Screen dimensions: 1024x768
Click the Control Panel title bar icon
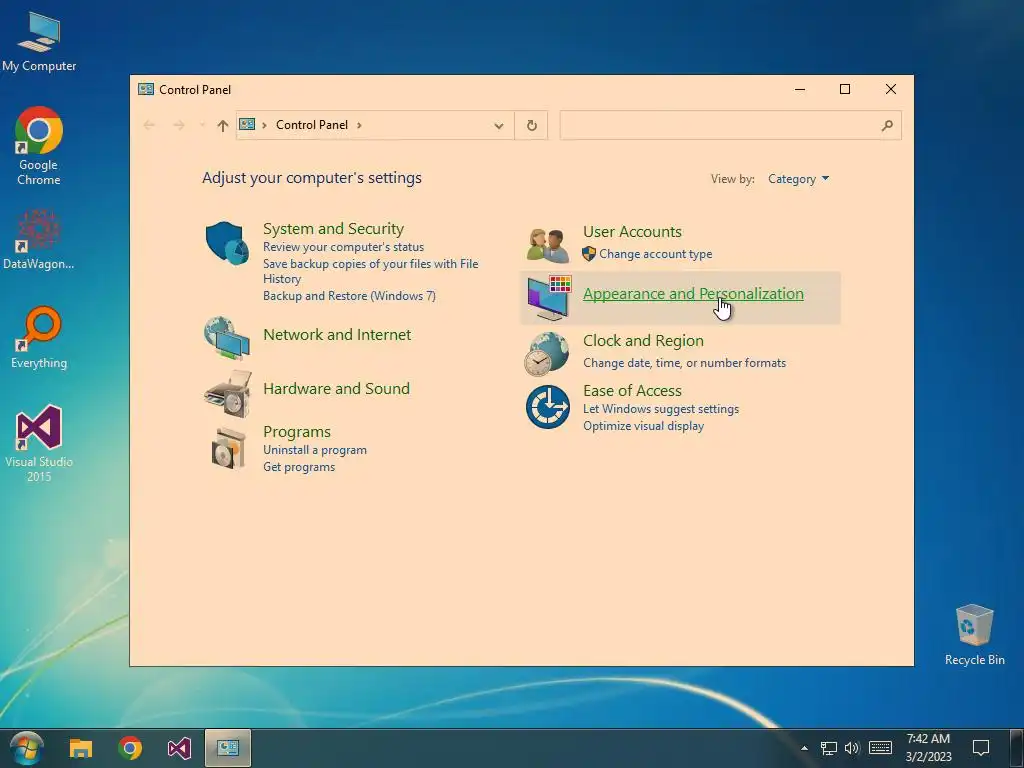click(146, 89)
